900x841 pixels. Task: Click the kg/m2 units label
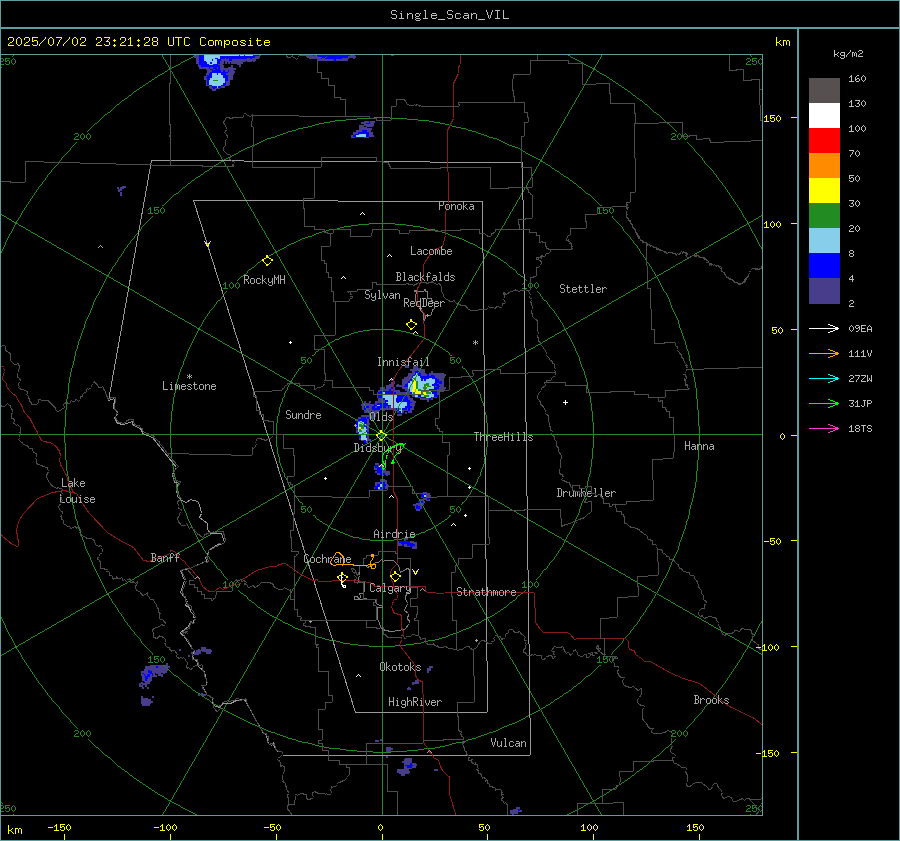[848, 53]
